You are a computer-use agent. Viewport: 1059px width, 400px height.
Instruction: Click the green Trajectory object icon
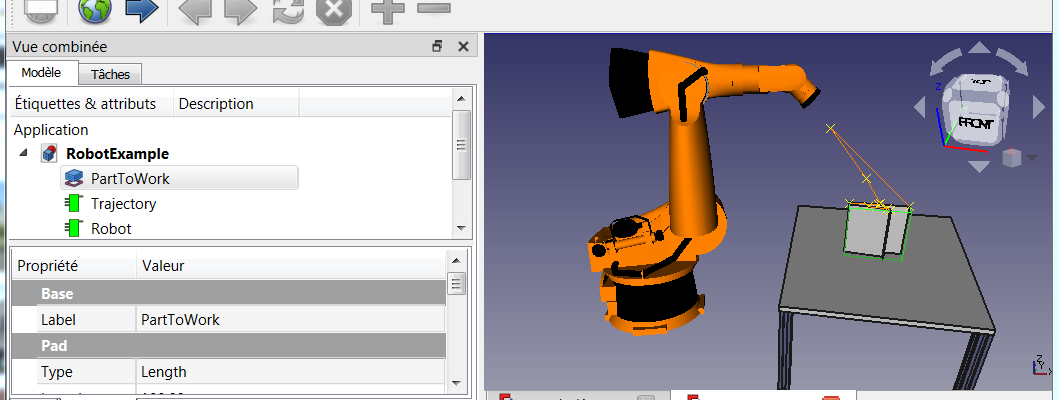tap(74, 203)
